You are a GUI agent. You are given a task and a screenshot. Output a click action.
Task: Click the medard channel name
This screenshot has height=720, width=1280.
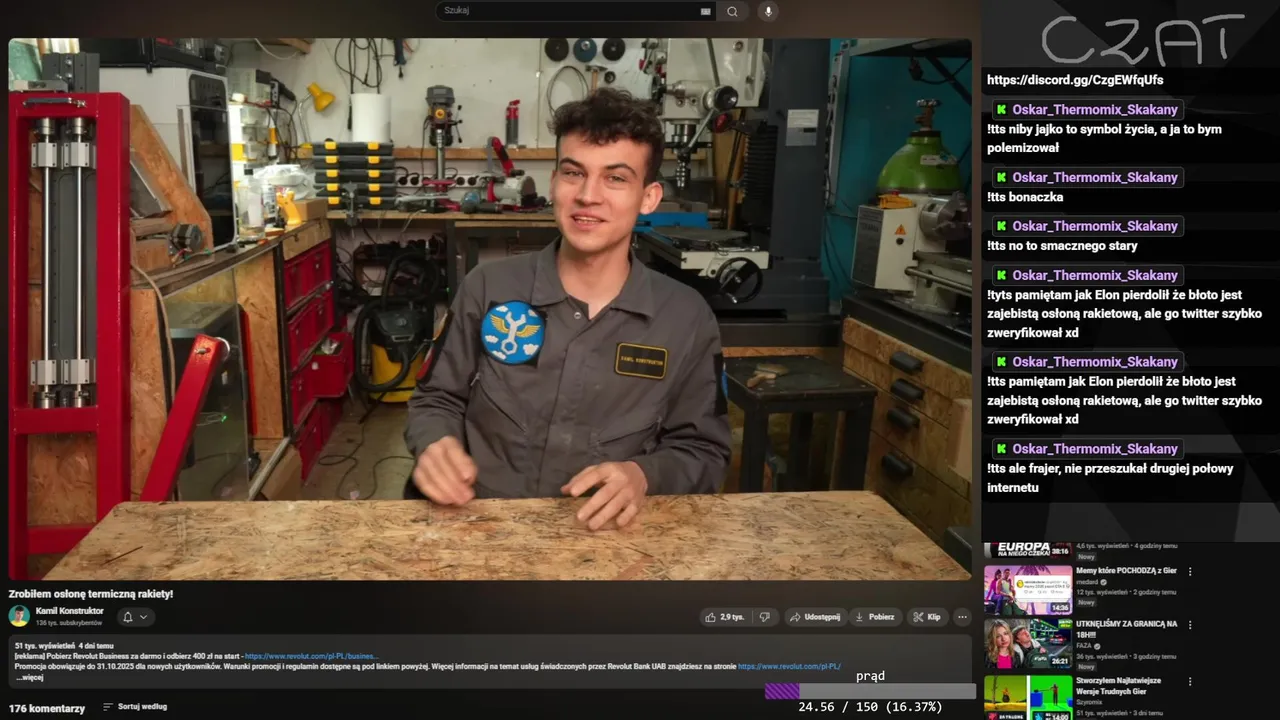click(x=1088, y=582)
